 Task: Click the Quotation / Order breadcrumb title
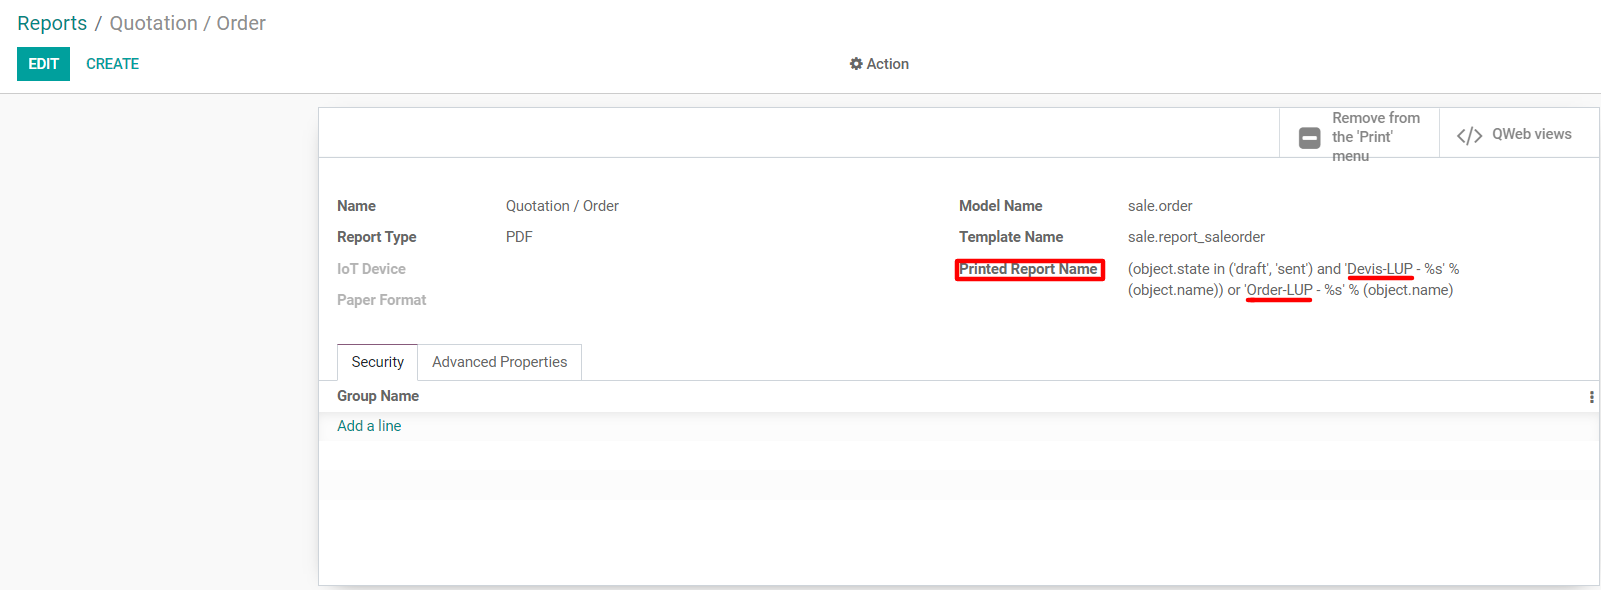(187, 23)
